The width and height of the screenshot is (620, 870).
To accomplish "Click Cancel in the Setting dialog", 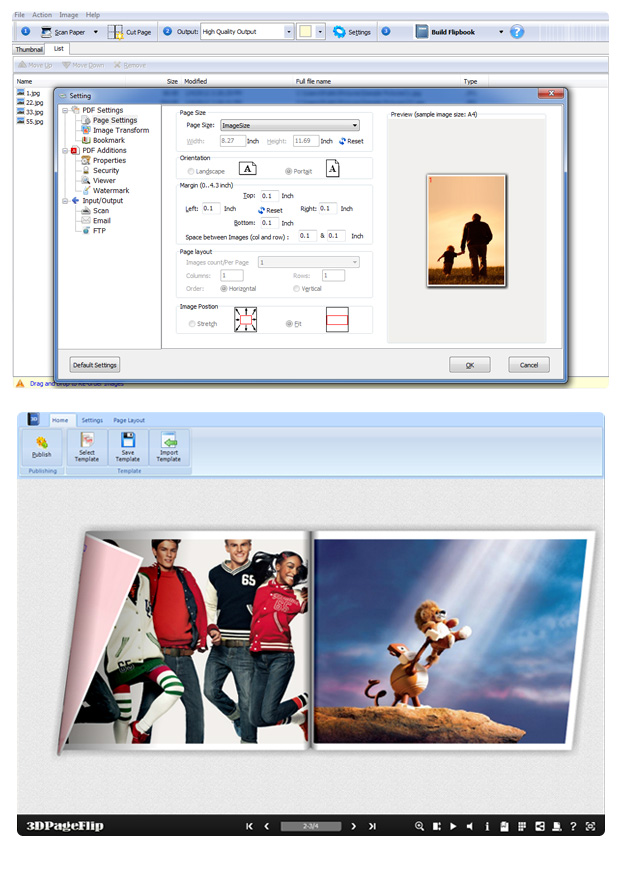I will tap(529, 365).
